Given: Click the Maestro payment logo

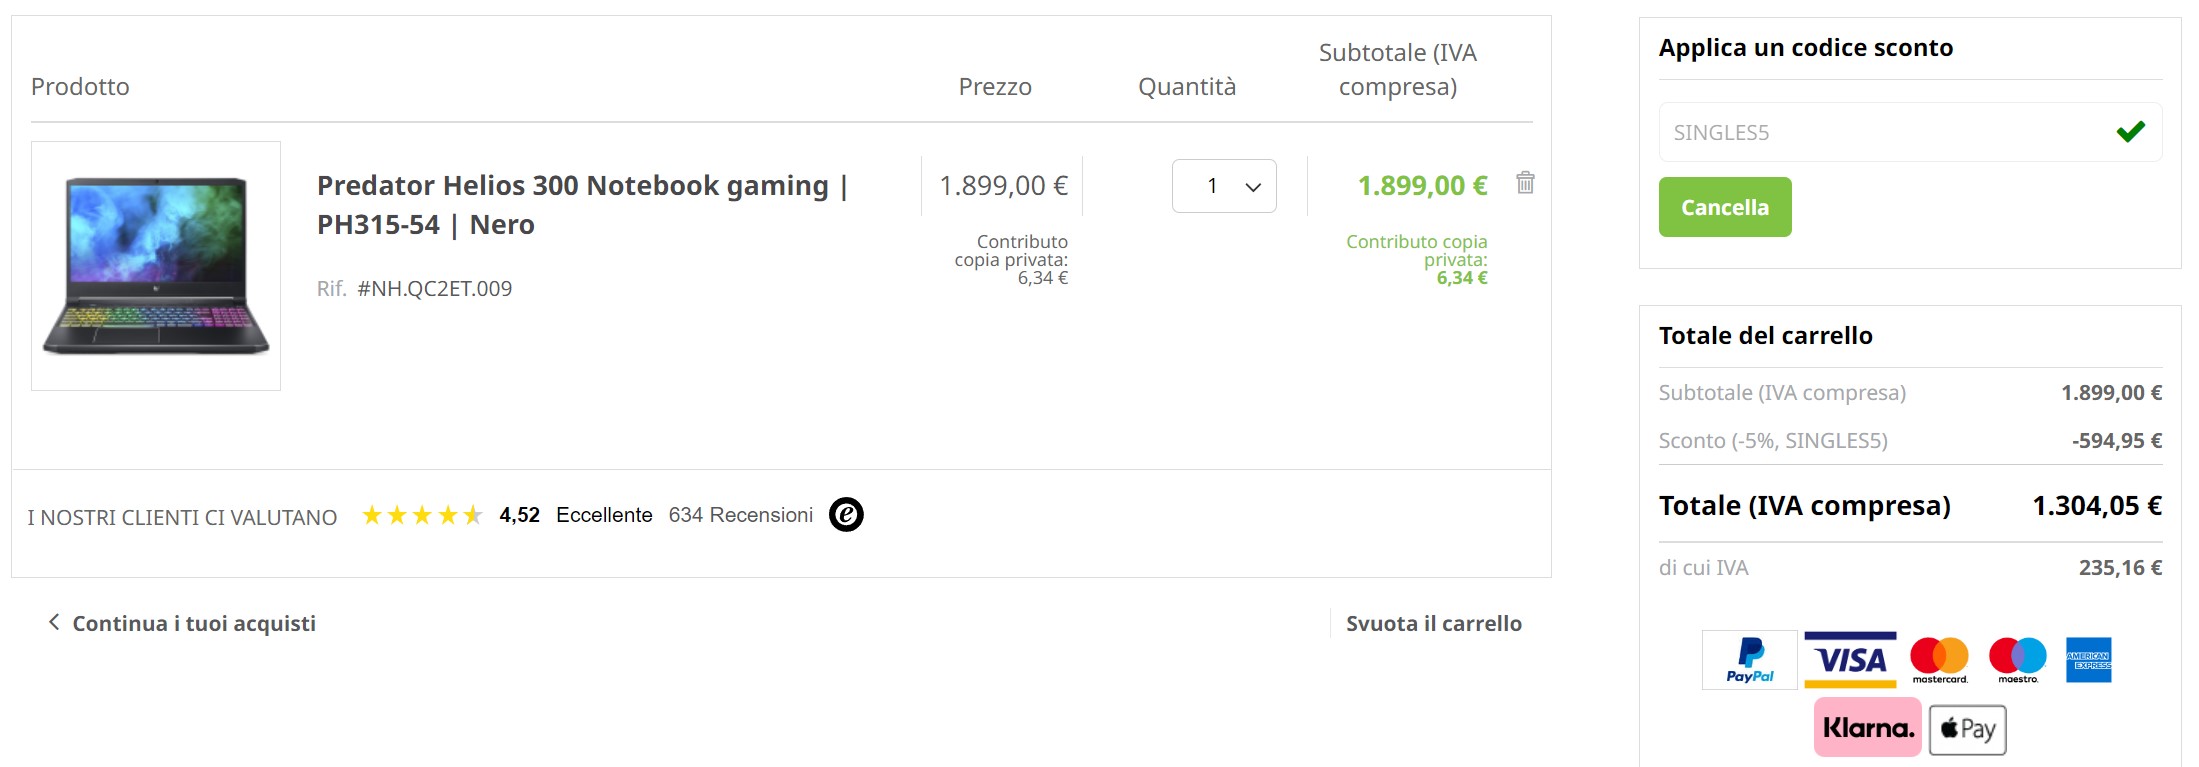Looking at the screenshot, I should [x=2017, y=660].
